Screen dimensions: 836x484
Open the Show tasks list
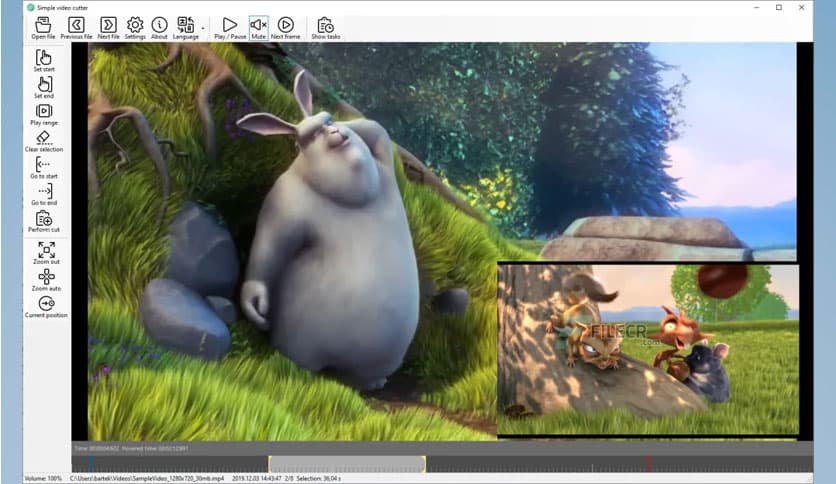coord(325,28)
